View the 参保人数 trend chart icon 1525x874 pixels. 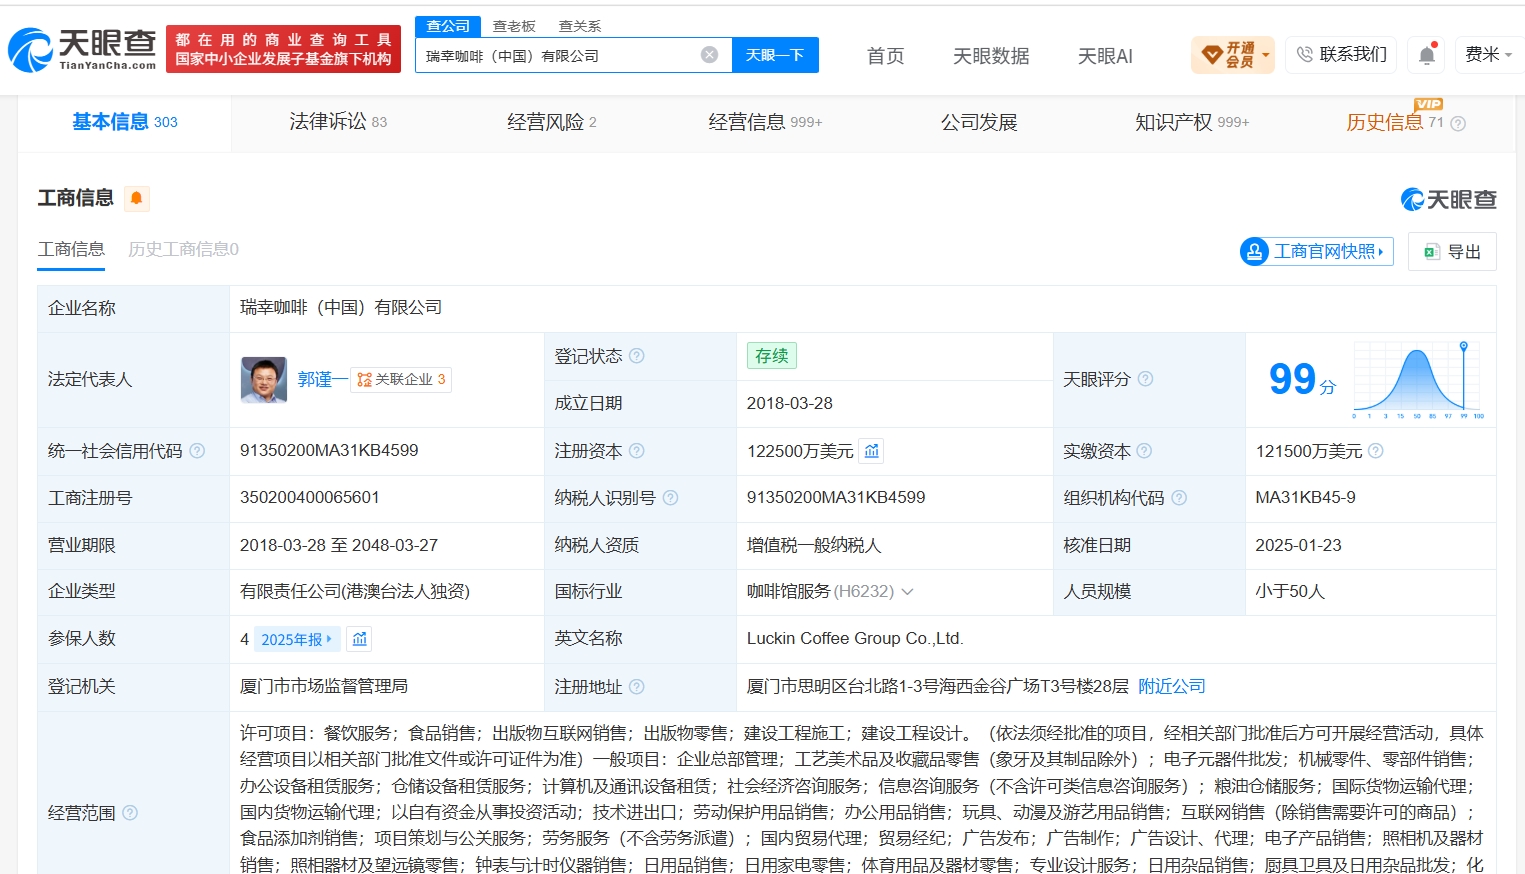360,639
